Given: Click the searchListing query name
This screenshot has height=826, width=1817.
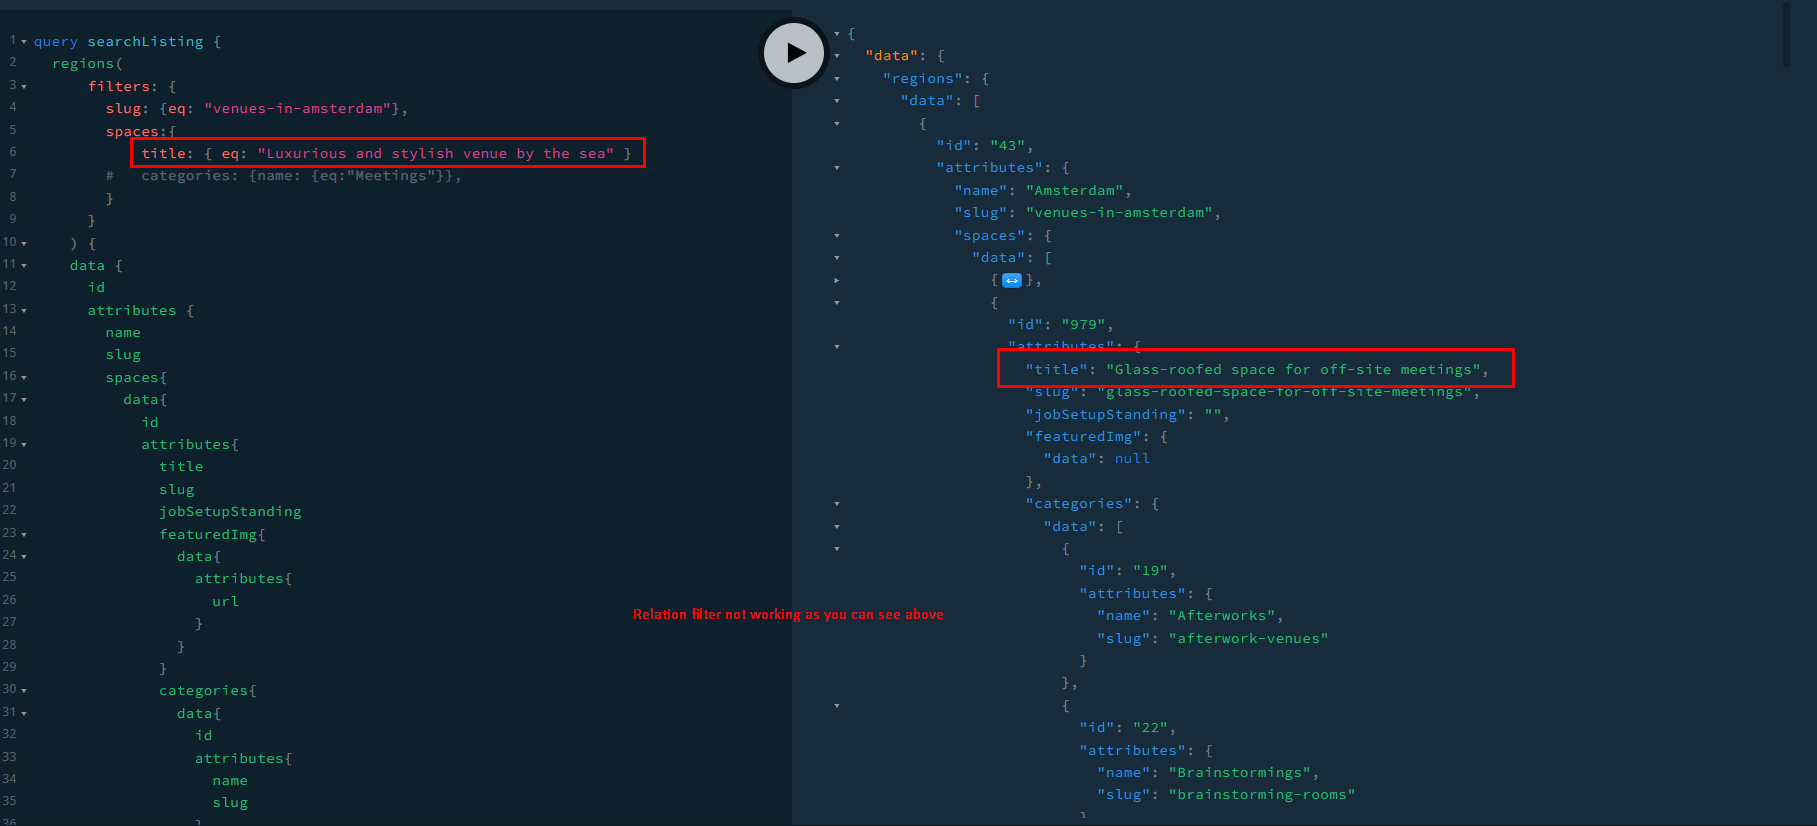Looking at the screenshot, I should click(145, 42).
